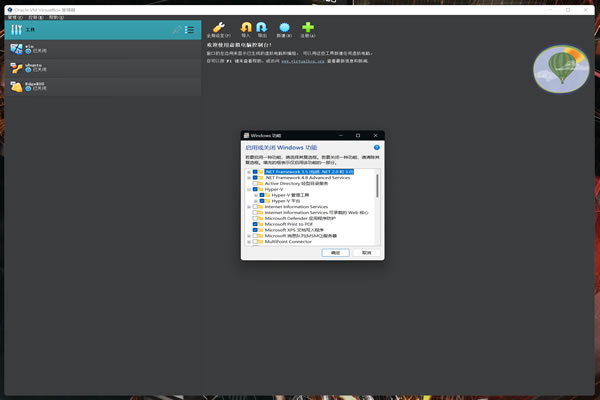Screen dimensions: 600x400
Task: Open the first menu in VirtualBox menu bar
Action: (x=15, y=17)
